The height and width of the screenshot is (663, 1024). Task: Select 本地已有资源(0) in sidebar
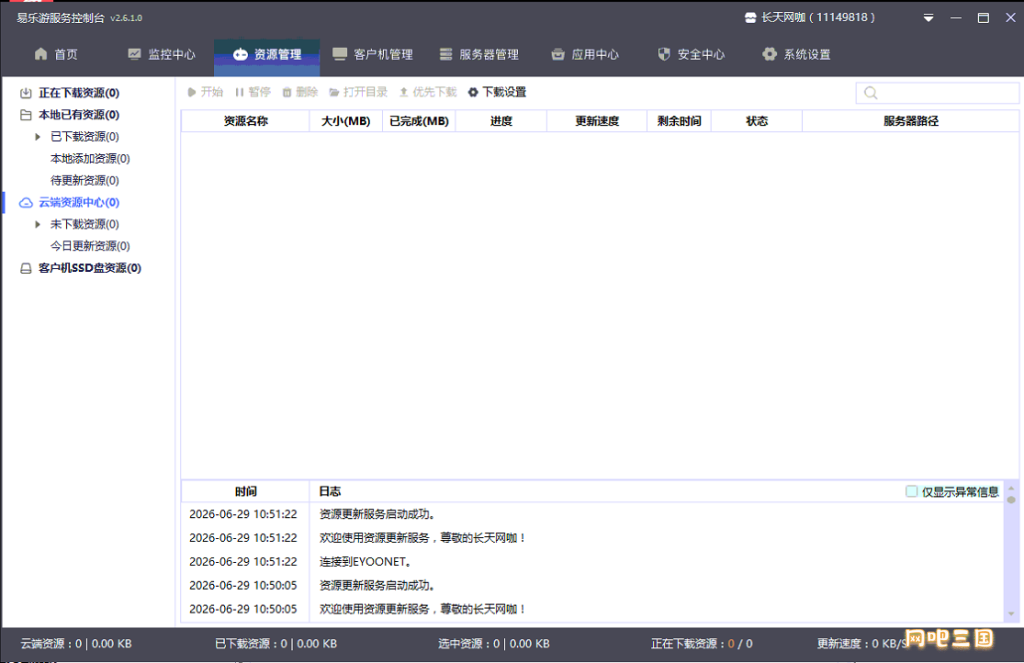[79, 115]
